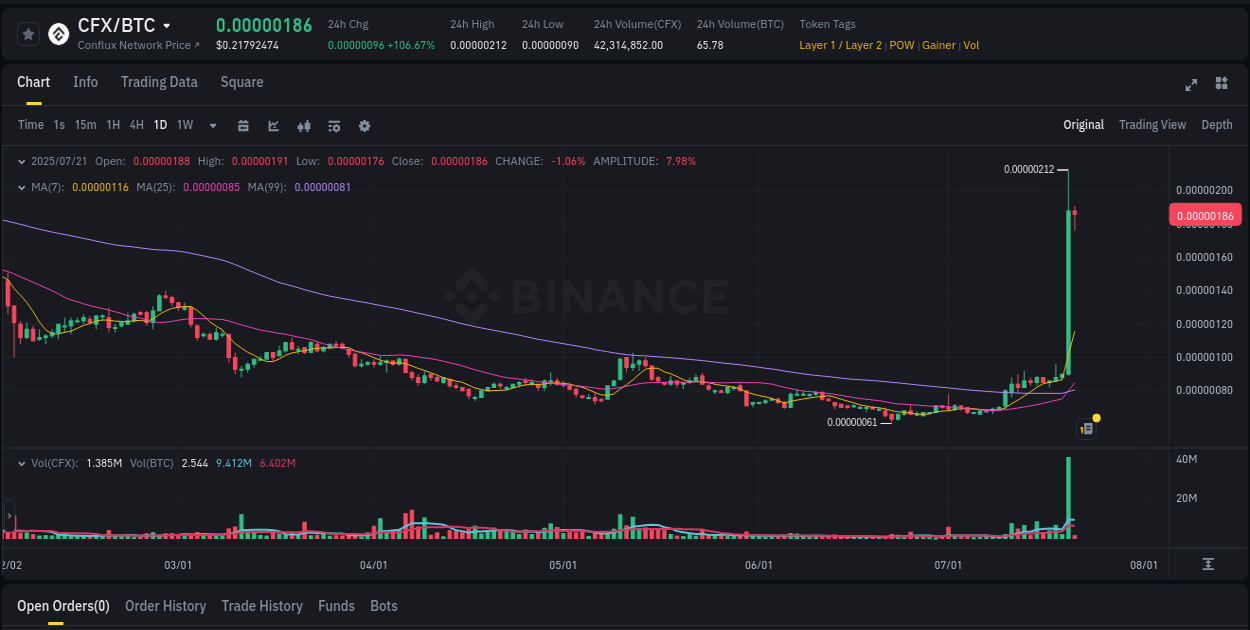Collapse the Vol indicator panel

coord(21,463)
